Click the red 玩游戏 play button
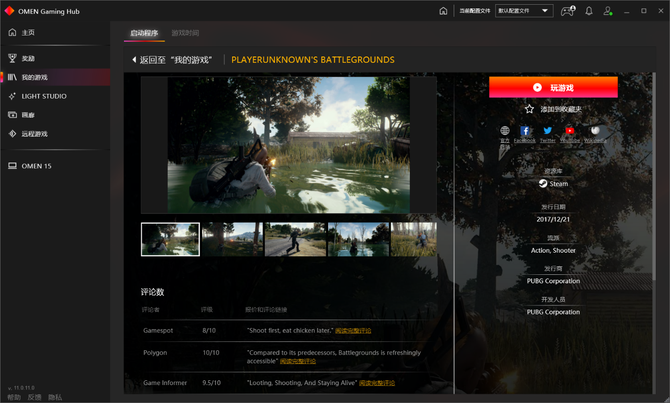This screenshot has width=670, height=403. 553,87
